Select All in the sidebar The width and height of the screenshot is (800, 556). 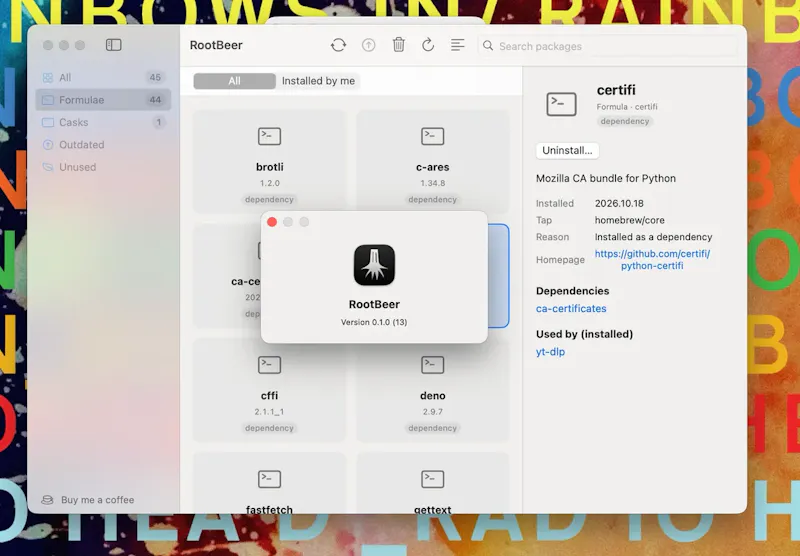[x=103, y=78]
